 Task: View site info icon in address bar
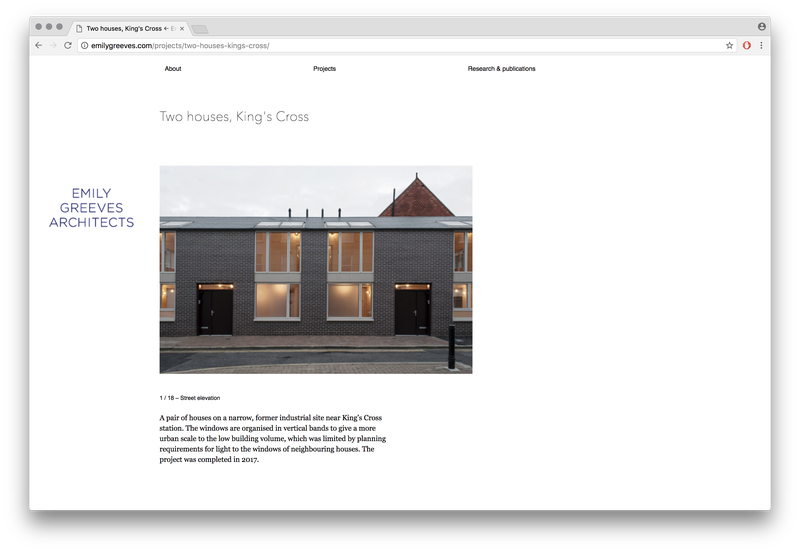pyautogui.click(x=85, y=45)
